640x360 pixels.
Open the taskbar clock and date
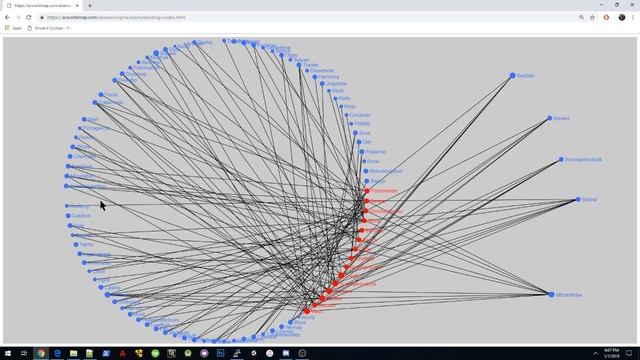point(611,353)
